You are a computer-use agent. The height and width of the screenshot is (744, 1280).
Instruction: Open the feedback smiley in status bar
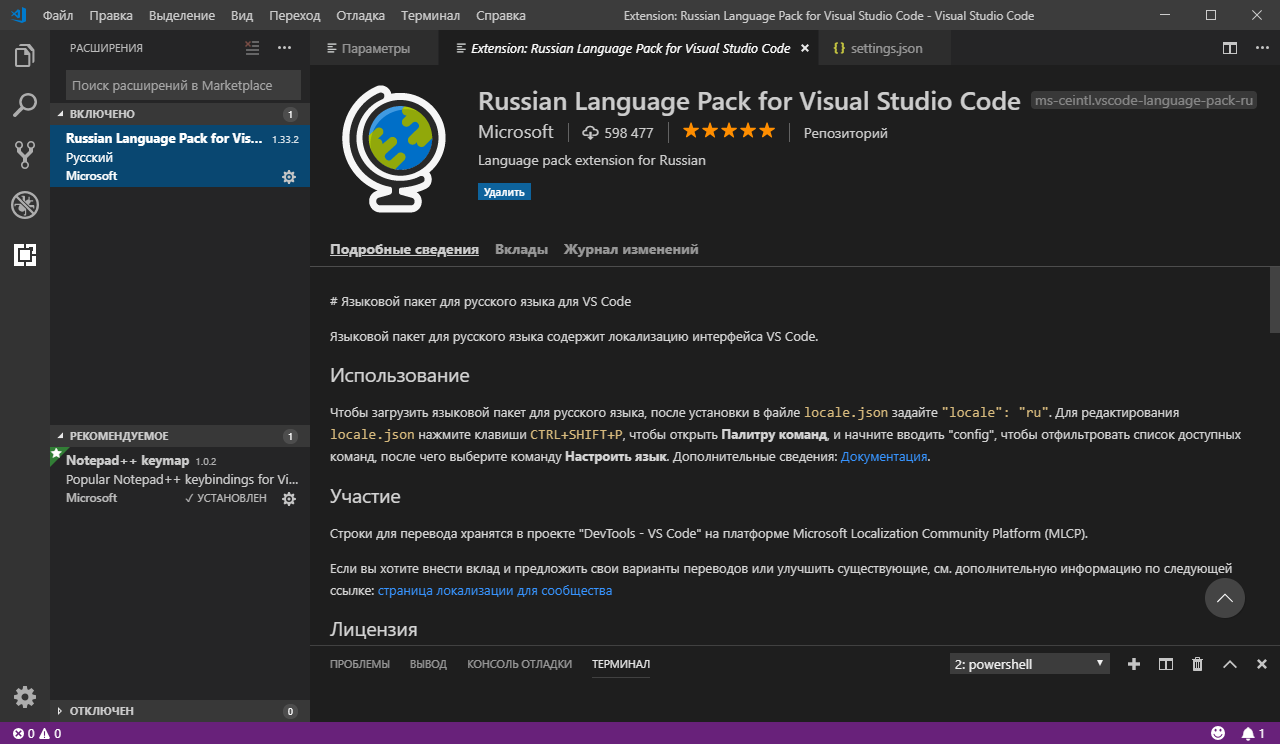(x=1218, y=733)
